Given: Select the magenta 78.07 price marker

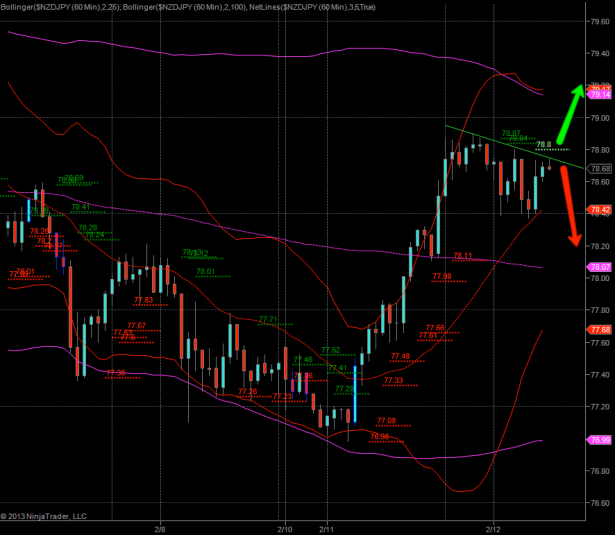Looking at the screenshot, I should [x=601, y=267].
